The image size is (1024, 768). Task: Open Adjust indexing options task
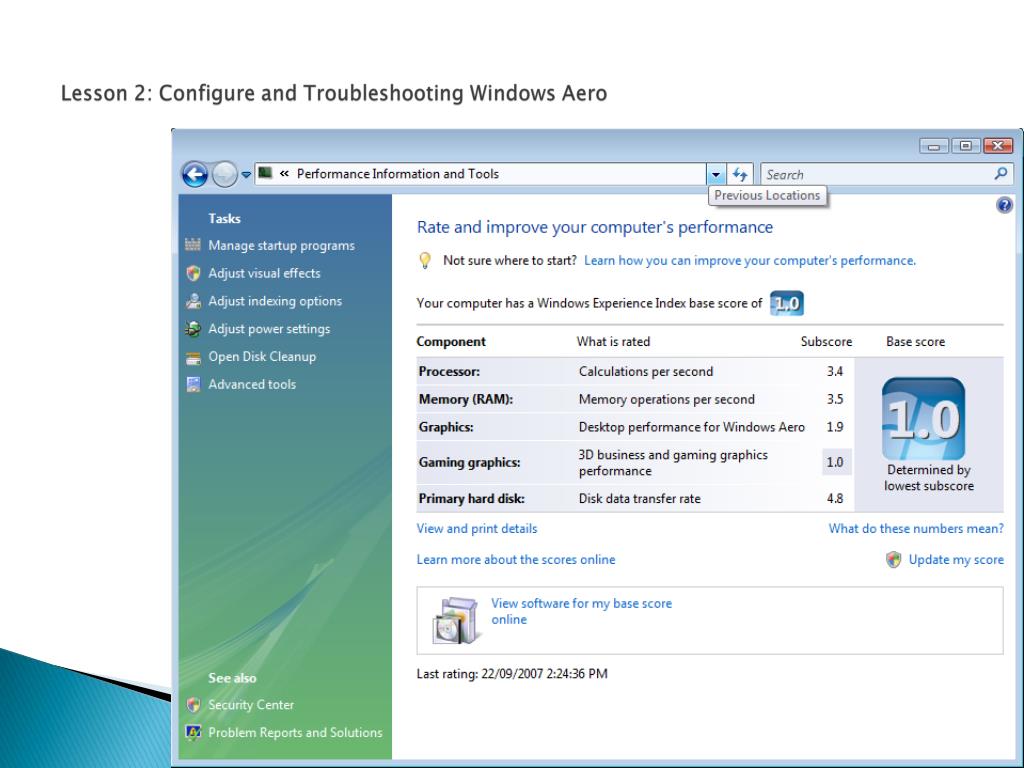point(275,301)
